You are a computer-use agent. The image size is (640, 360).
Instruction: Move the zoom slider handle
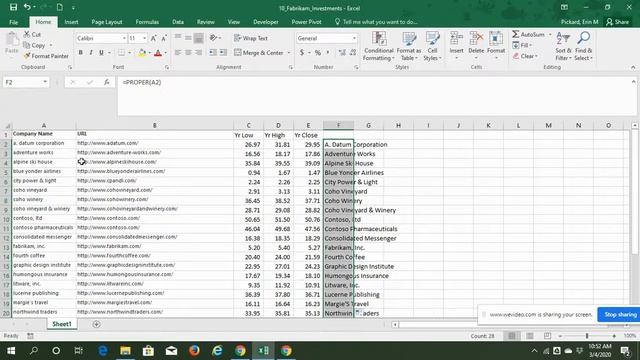tap(587, 336)
